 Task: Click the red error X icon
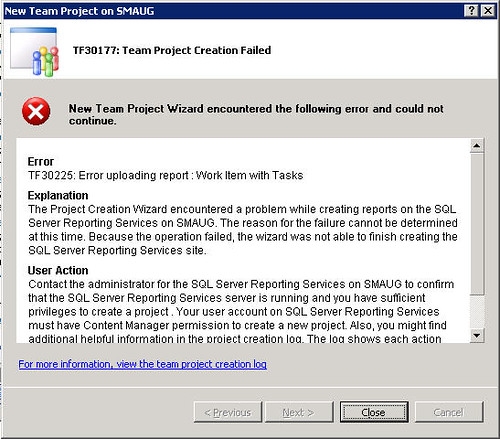click(x=36, y=111)
